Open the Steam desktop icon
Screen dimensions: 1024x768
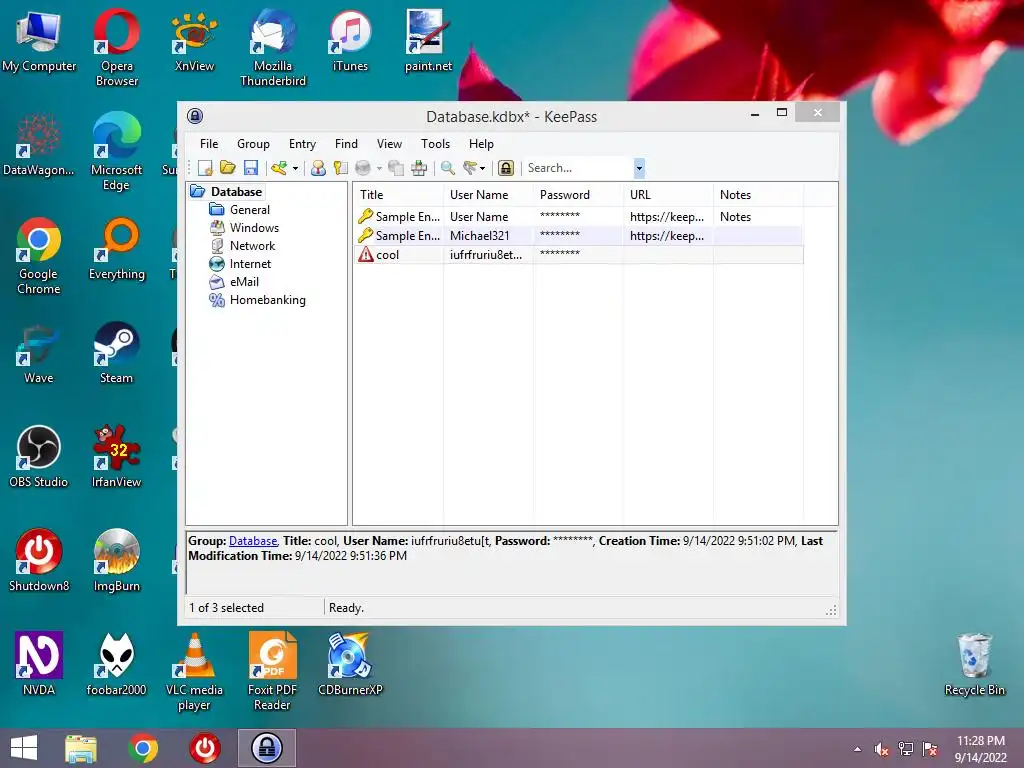[x=116, y=353]
